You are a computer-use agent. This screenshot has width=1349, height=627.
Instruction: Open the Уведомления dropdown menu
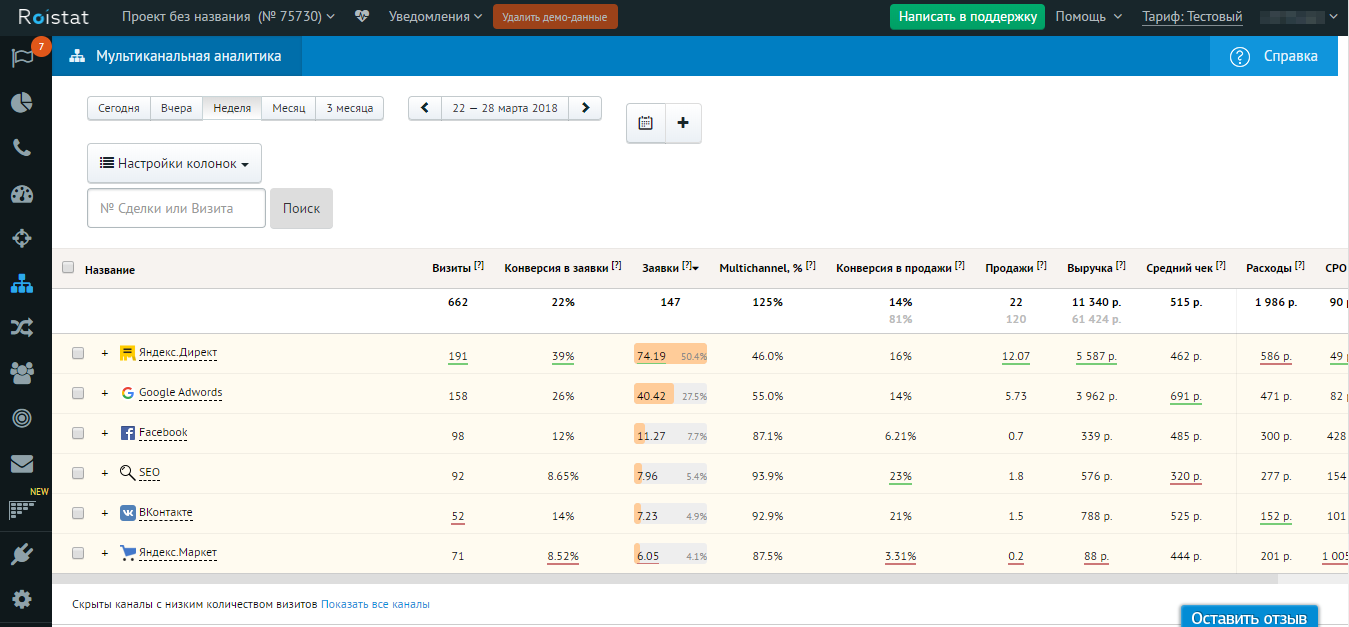[x=435, y=17]
